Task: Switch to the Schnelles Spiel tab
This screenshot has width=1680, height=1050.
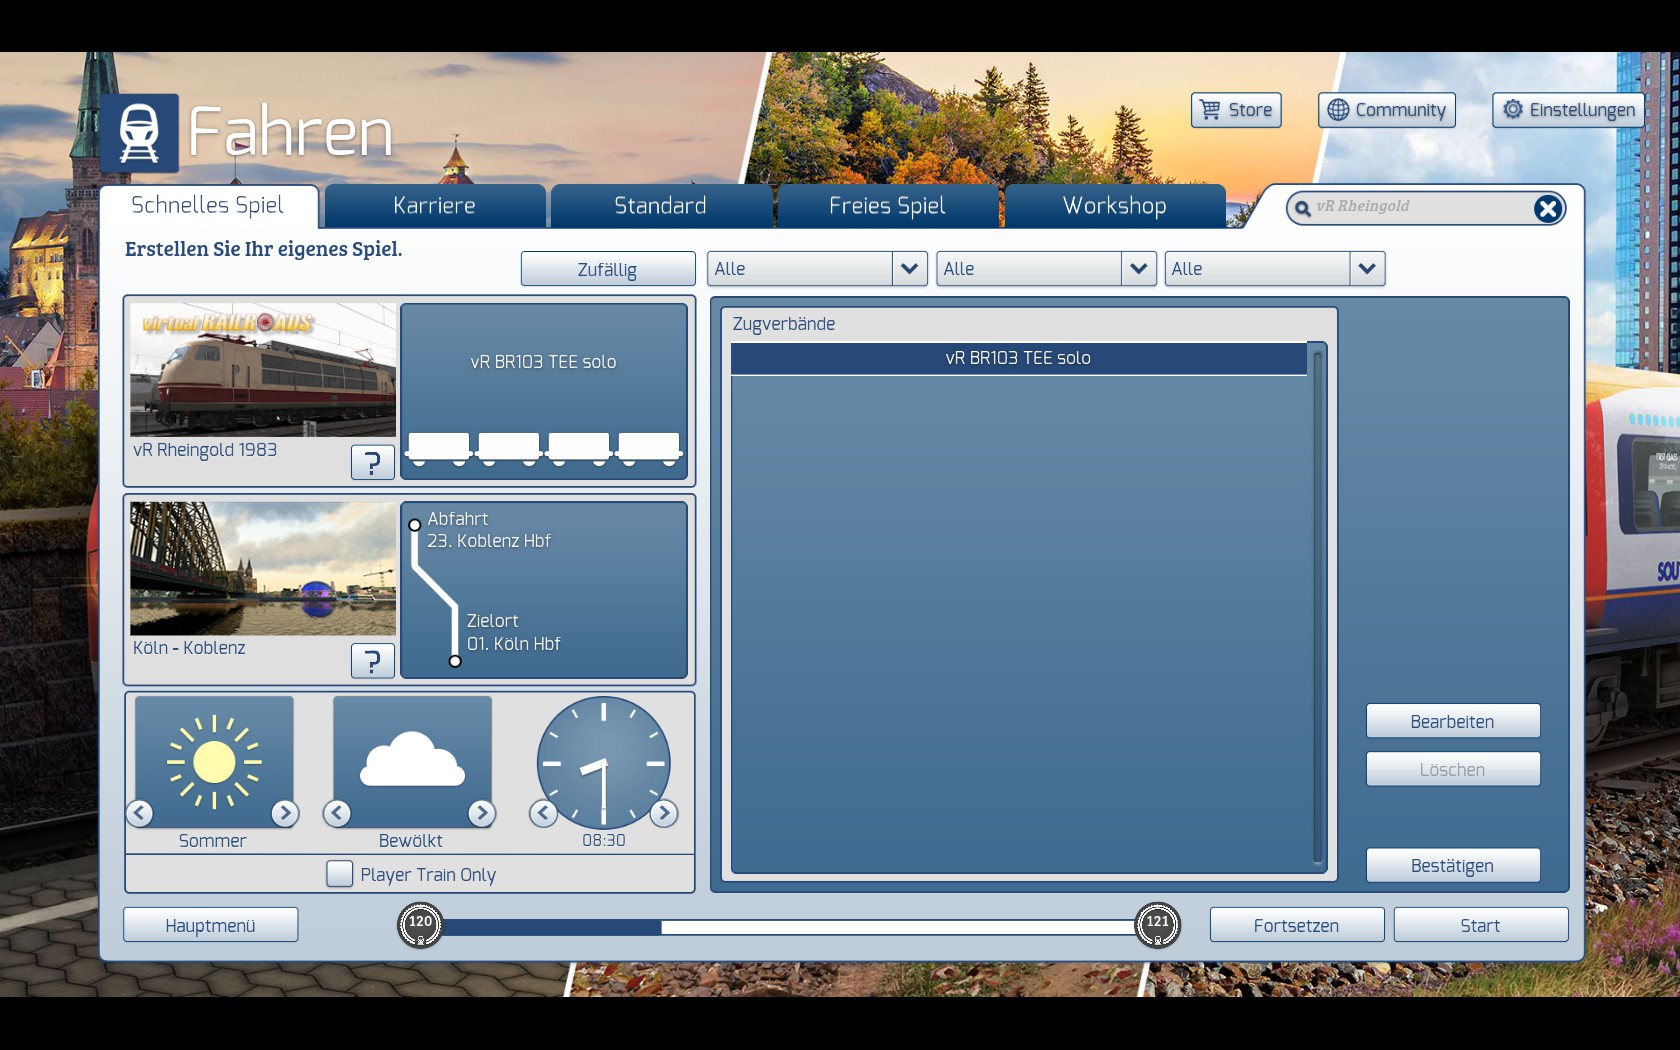Action: tap(208, 206)
